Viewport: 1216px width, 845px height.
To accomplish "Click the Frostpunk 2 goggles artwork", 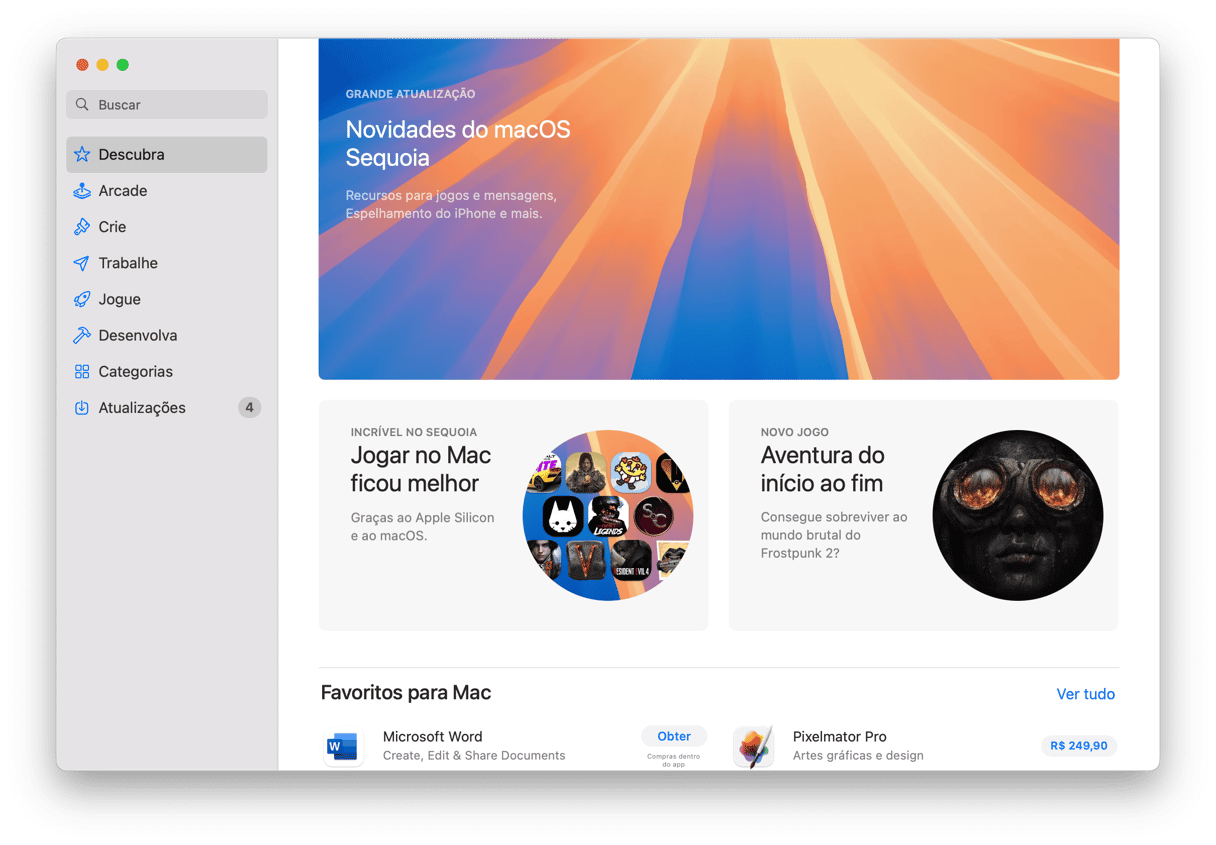I will coord(1018,515).
